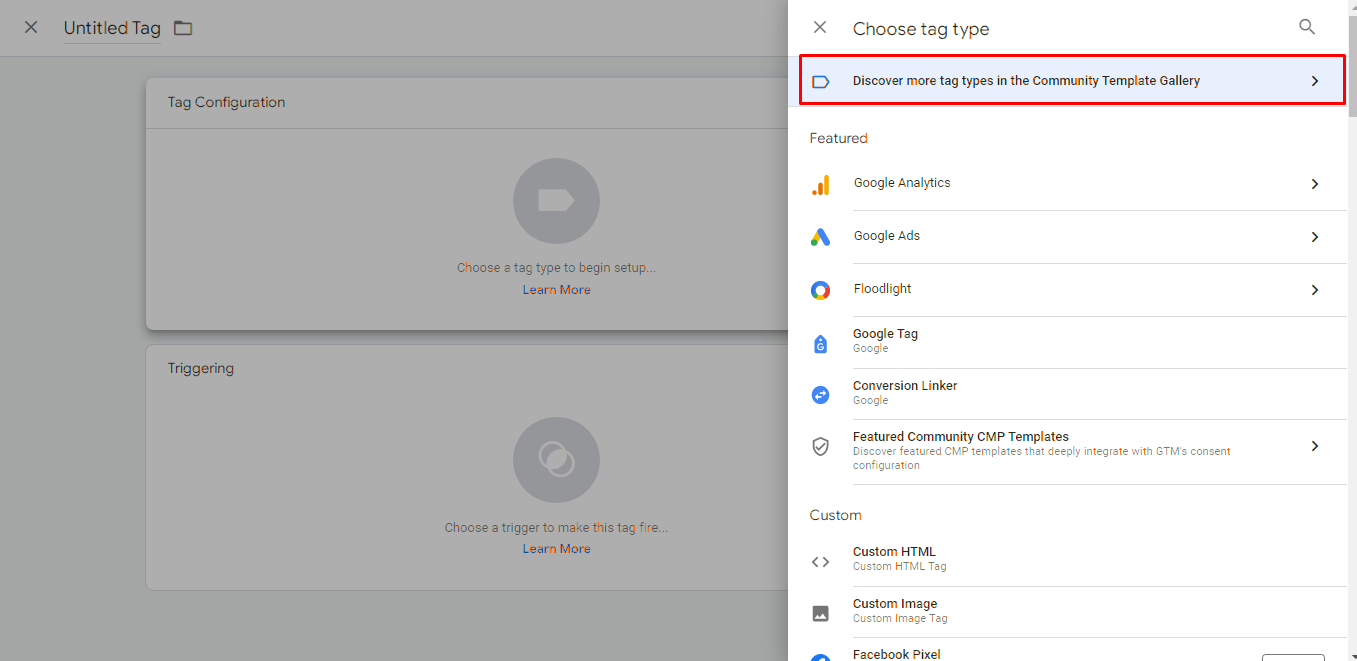The height and width of the screenshot is (661, 1357).
Task: Click the tag icon in Community Template Gallery row
Action: point(821,81)
